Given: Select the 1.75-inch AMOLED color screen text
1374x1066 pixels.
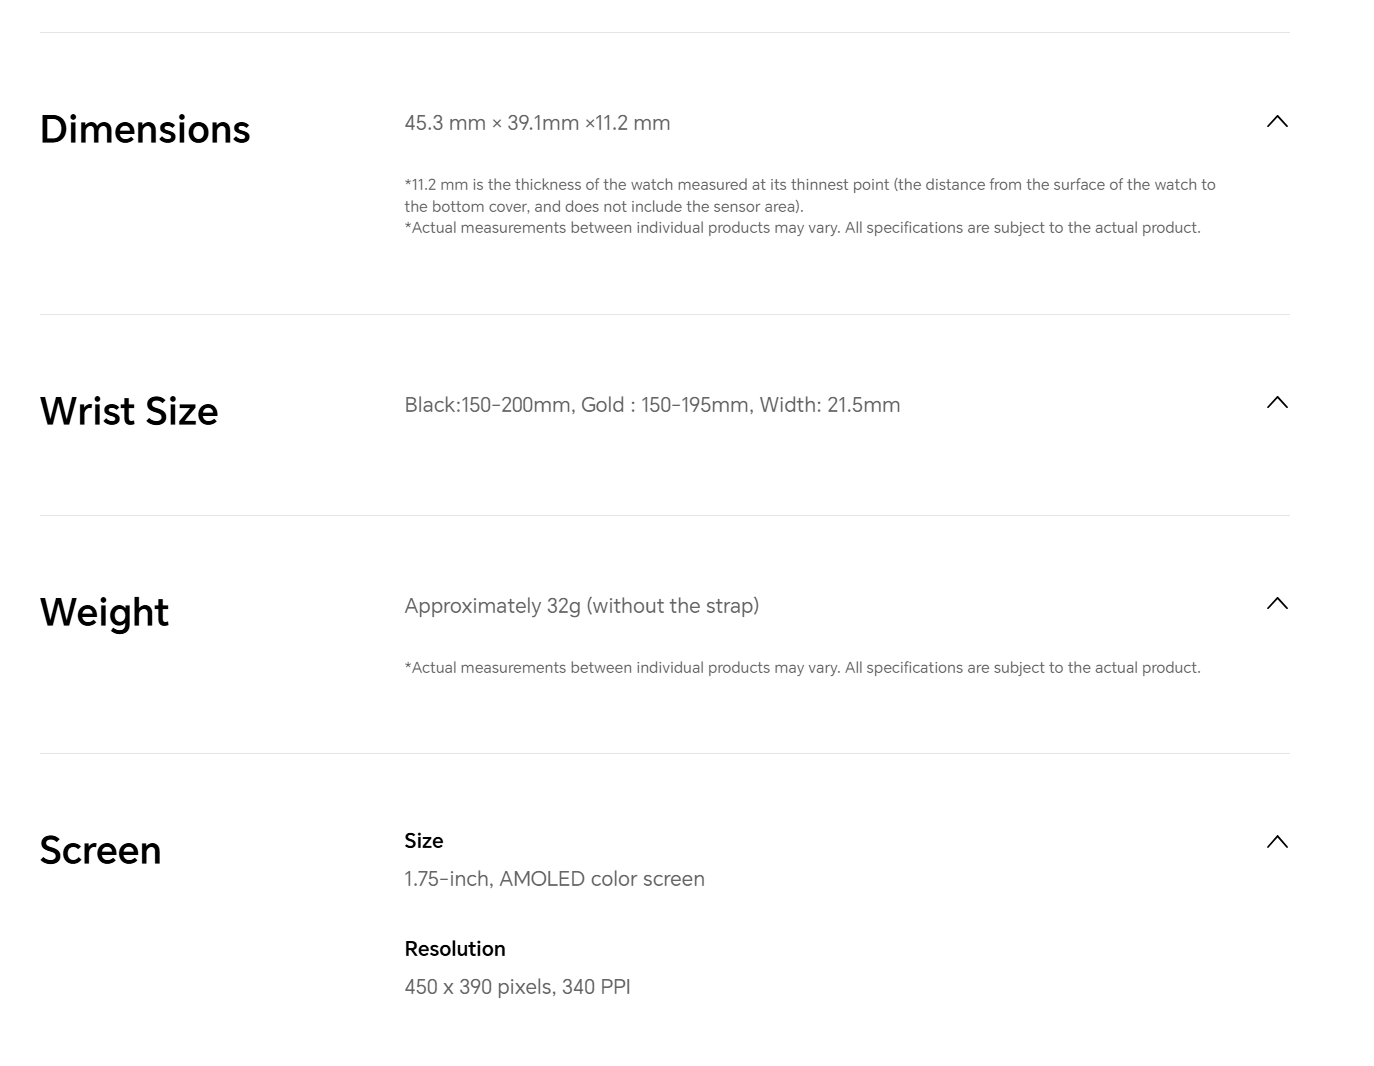Looking at the screenshot, I should coord(554,879).
